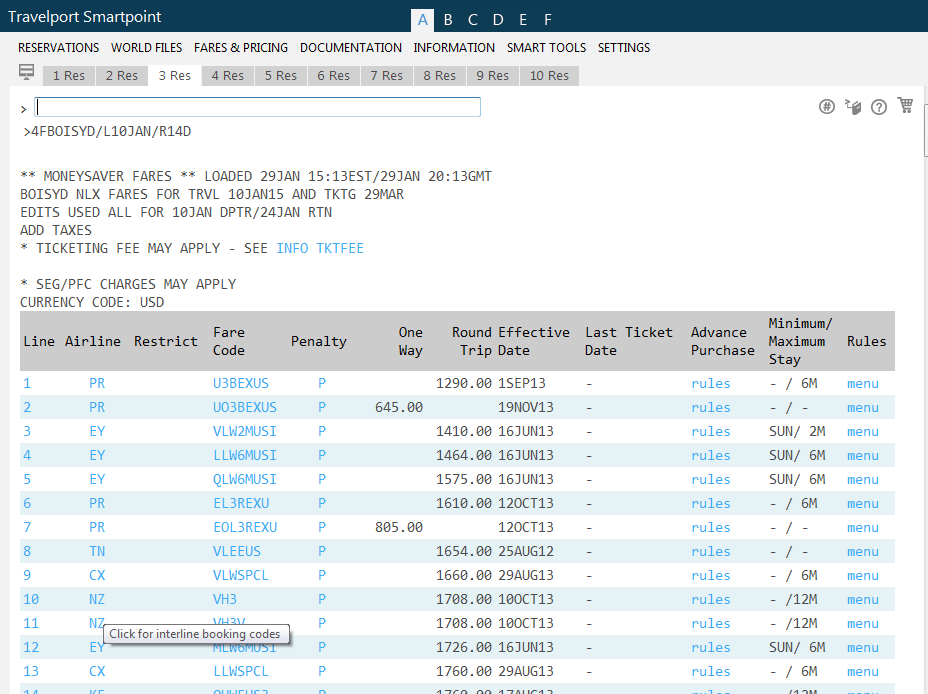Select the 2 Res tab
The image size is (928, 694).
[x=122, y=76]
